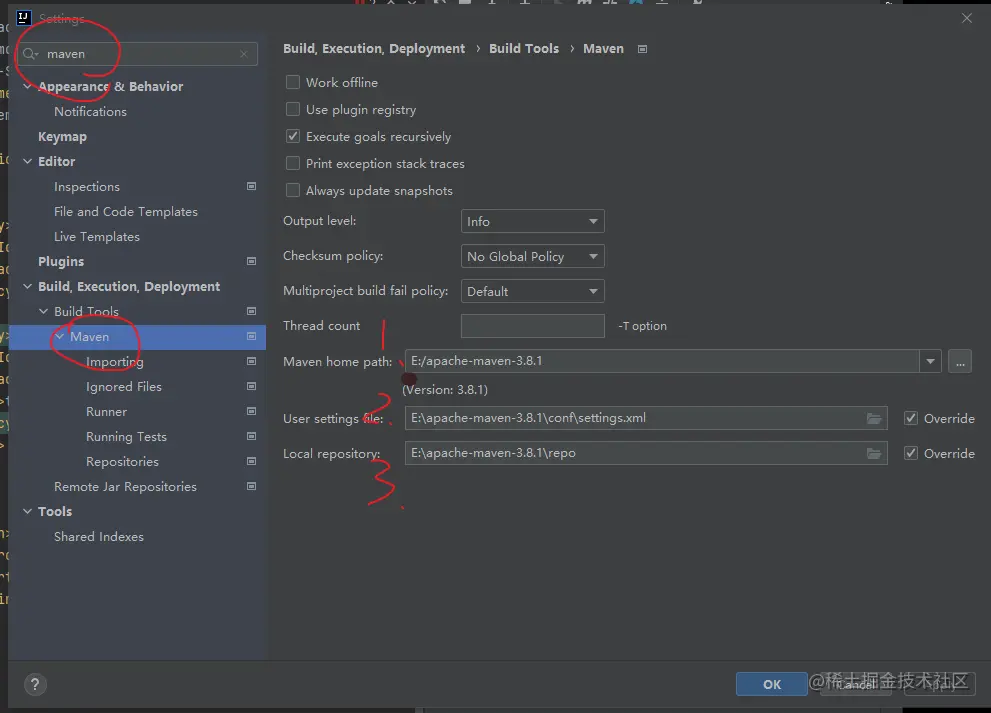Click the Thread count input field

click(x=532, y=326)
